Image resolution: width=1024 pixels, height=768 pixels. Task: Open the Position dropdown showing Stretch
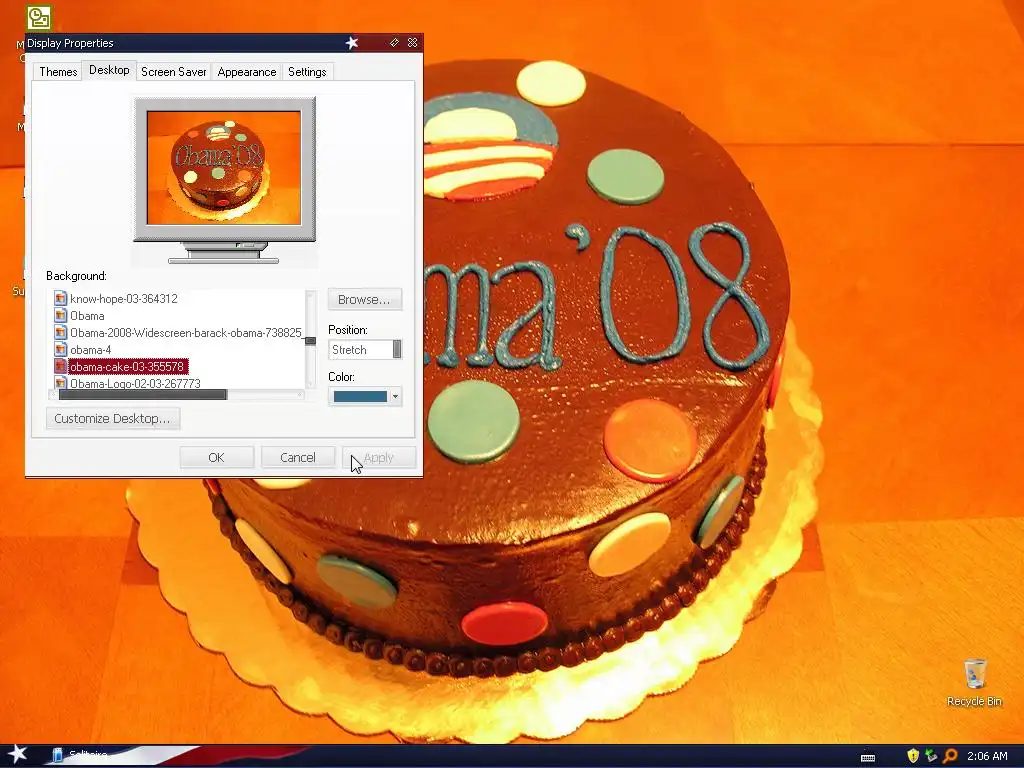point(365,349)
